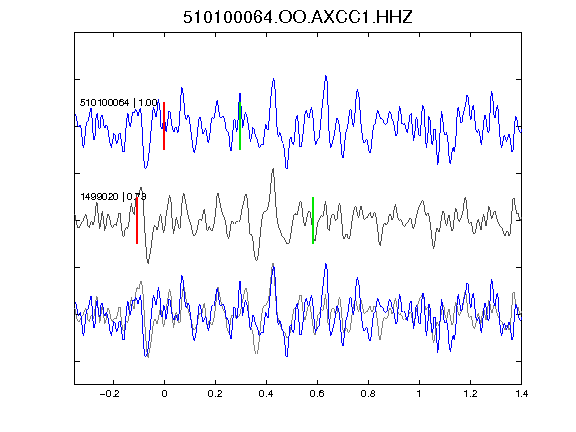Select the plot title 510100064.OO.AXCC1.HHZ
The image size is (576, 432).
pyautogui.click(x=298, y=17)
